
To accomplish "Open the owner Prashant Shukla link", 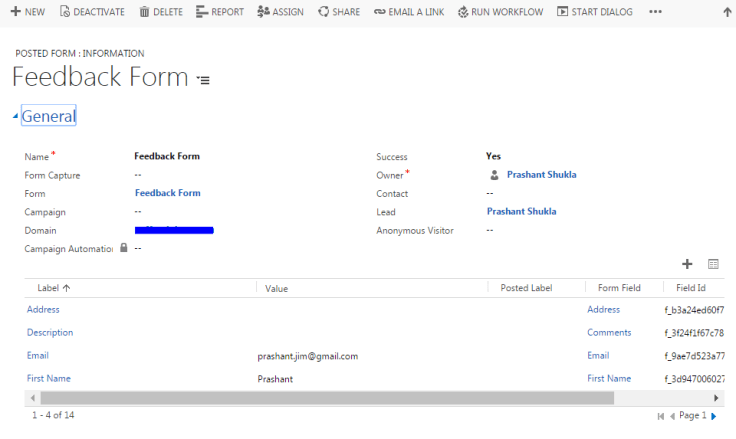I will coord(541,175).
